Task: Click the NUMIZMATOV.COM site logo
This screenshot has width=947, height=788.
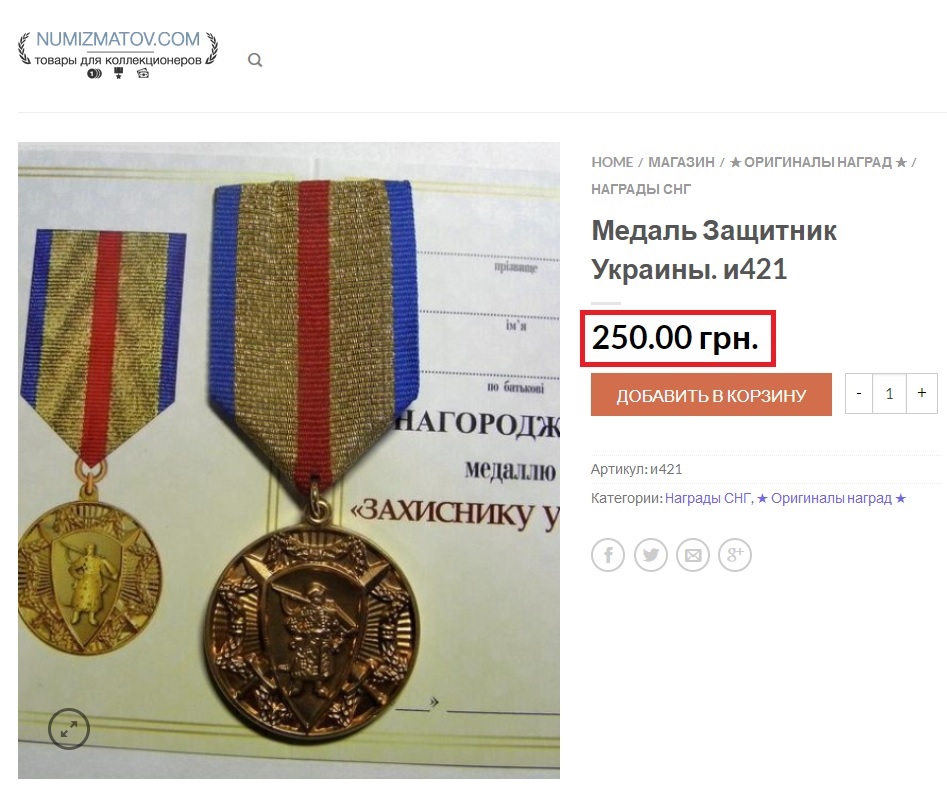Action: (118, 56)
